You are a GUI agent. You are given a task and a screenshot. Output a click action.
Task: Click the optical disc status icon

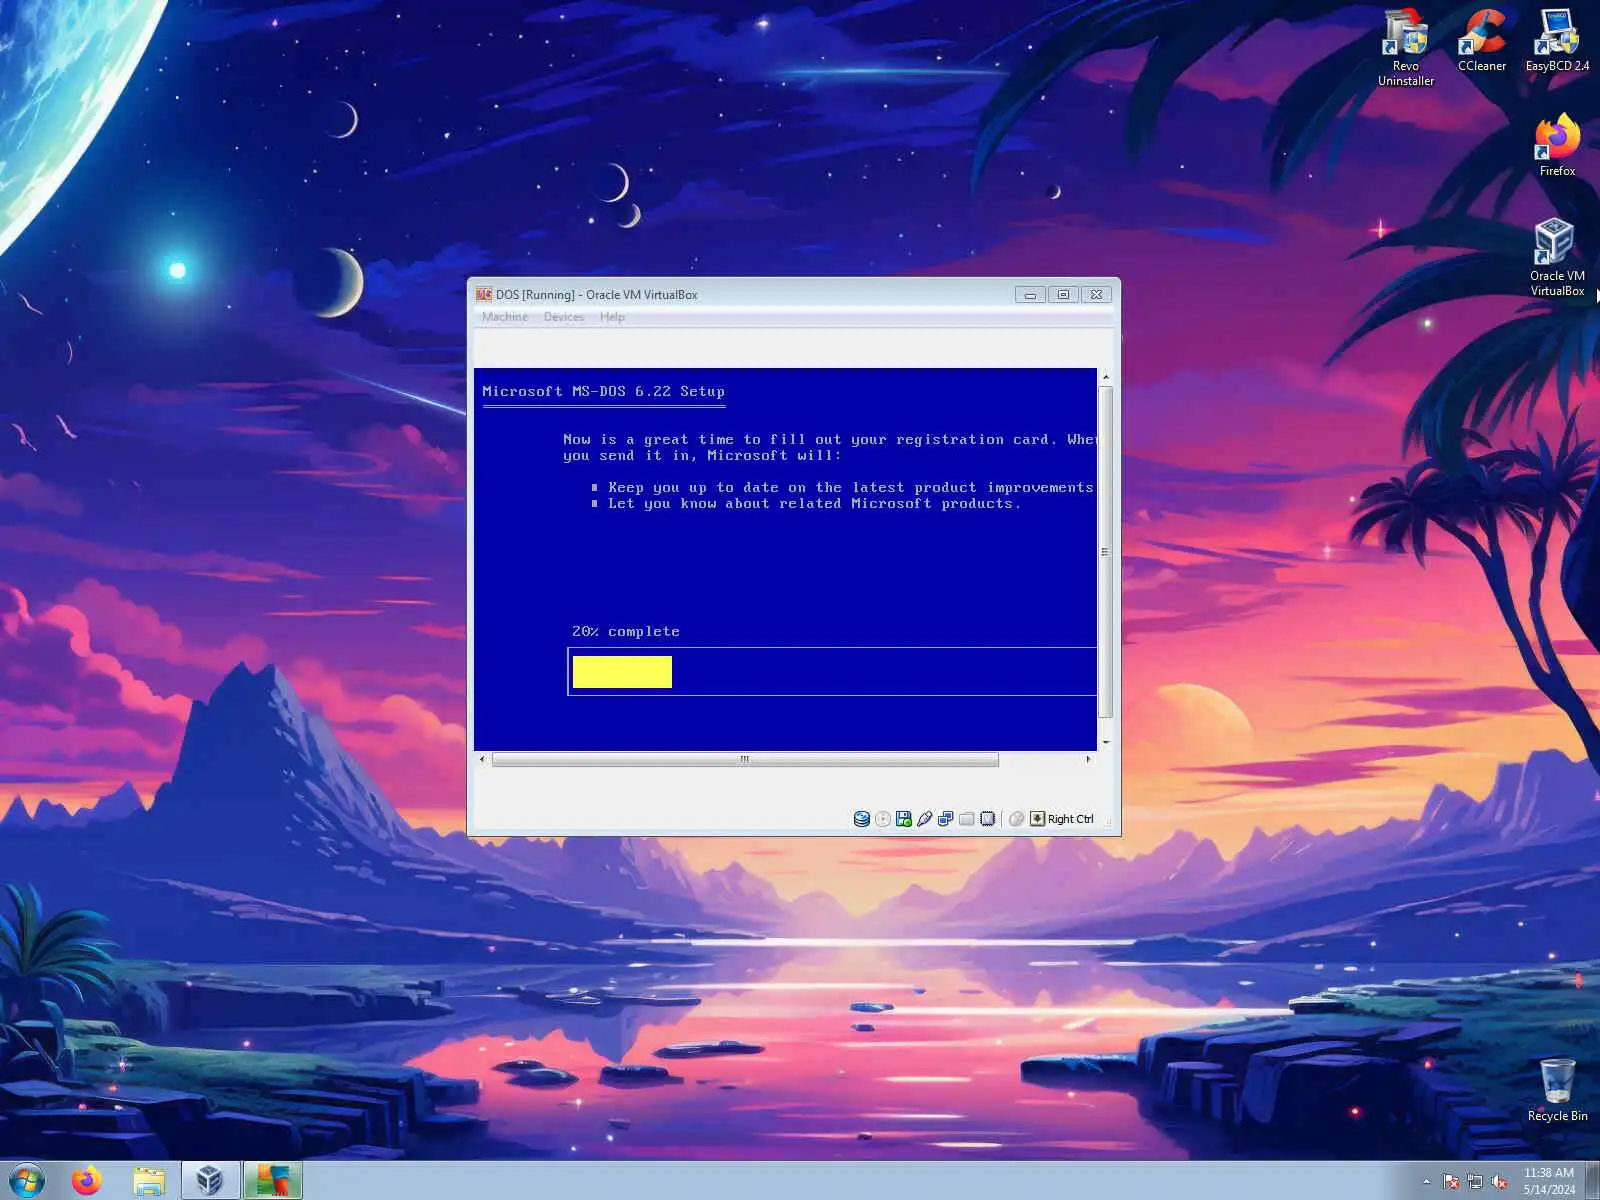click(883, 819)
